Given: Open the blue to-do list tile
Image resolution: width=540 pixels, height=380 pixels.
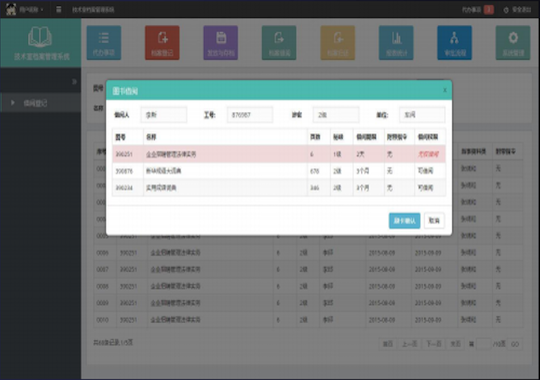Looking at the screenshot, I should tap(104, 43).
